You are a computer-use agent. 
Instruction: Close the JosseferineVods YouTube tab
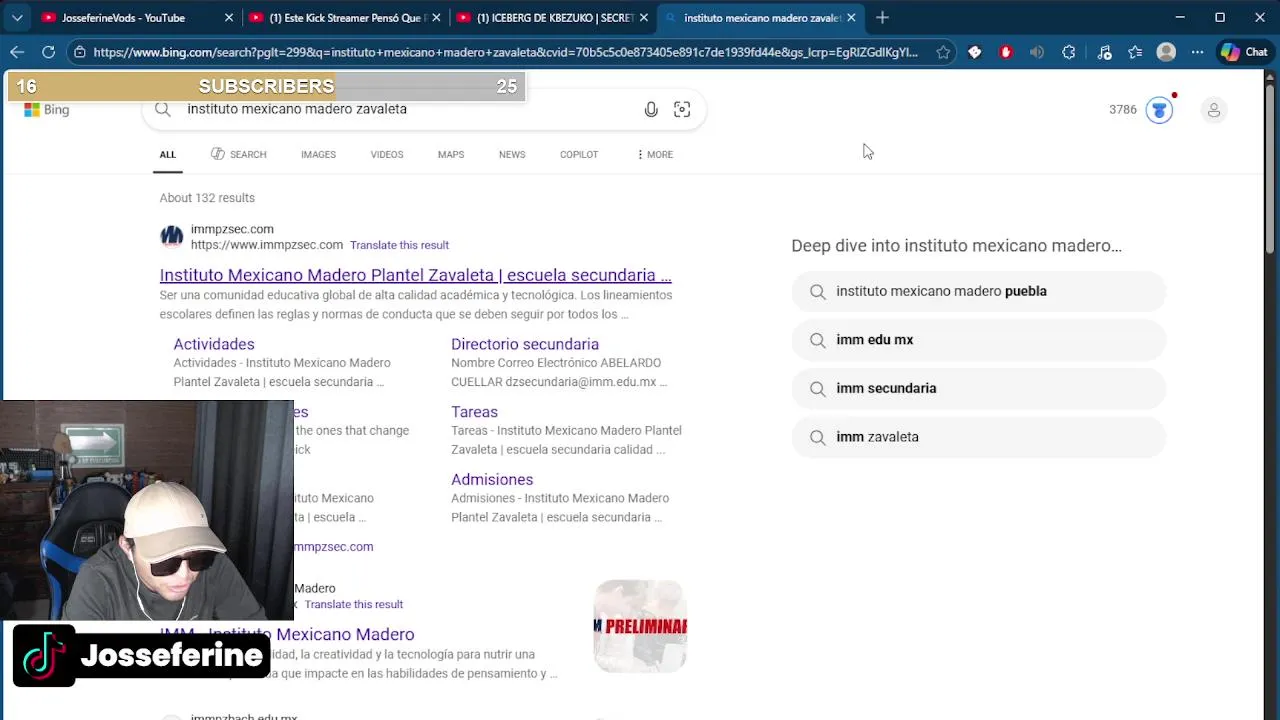229,18
